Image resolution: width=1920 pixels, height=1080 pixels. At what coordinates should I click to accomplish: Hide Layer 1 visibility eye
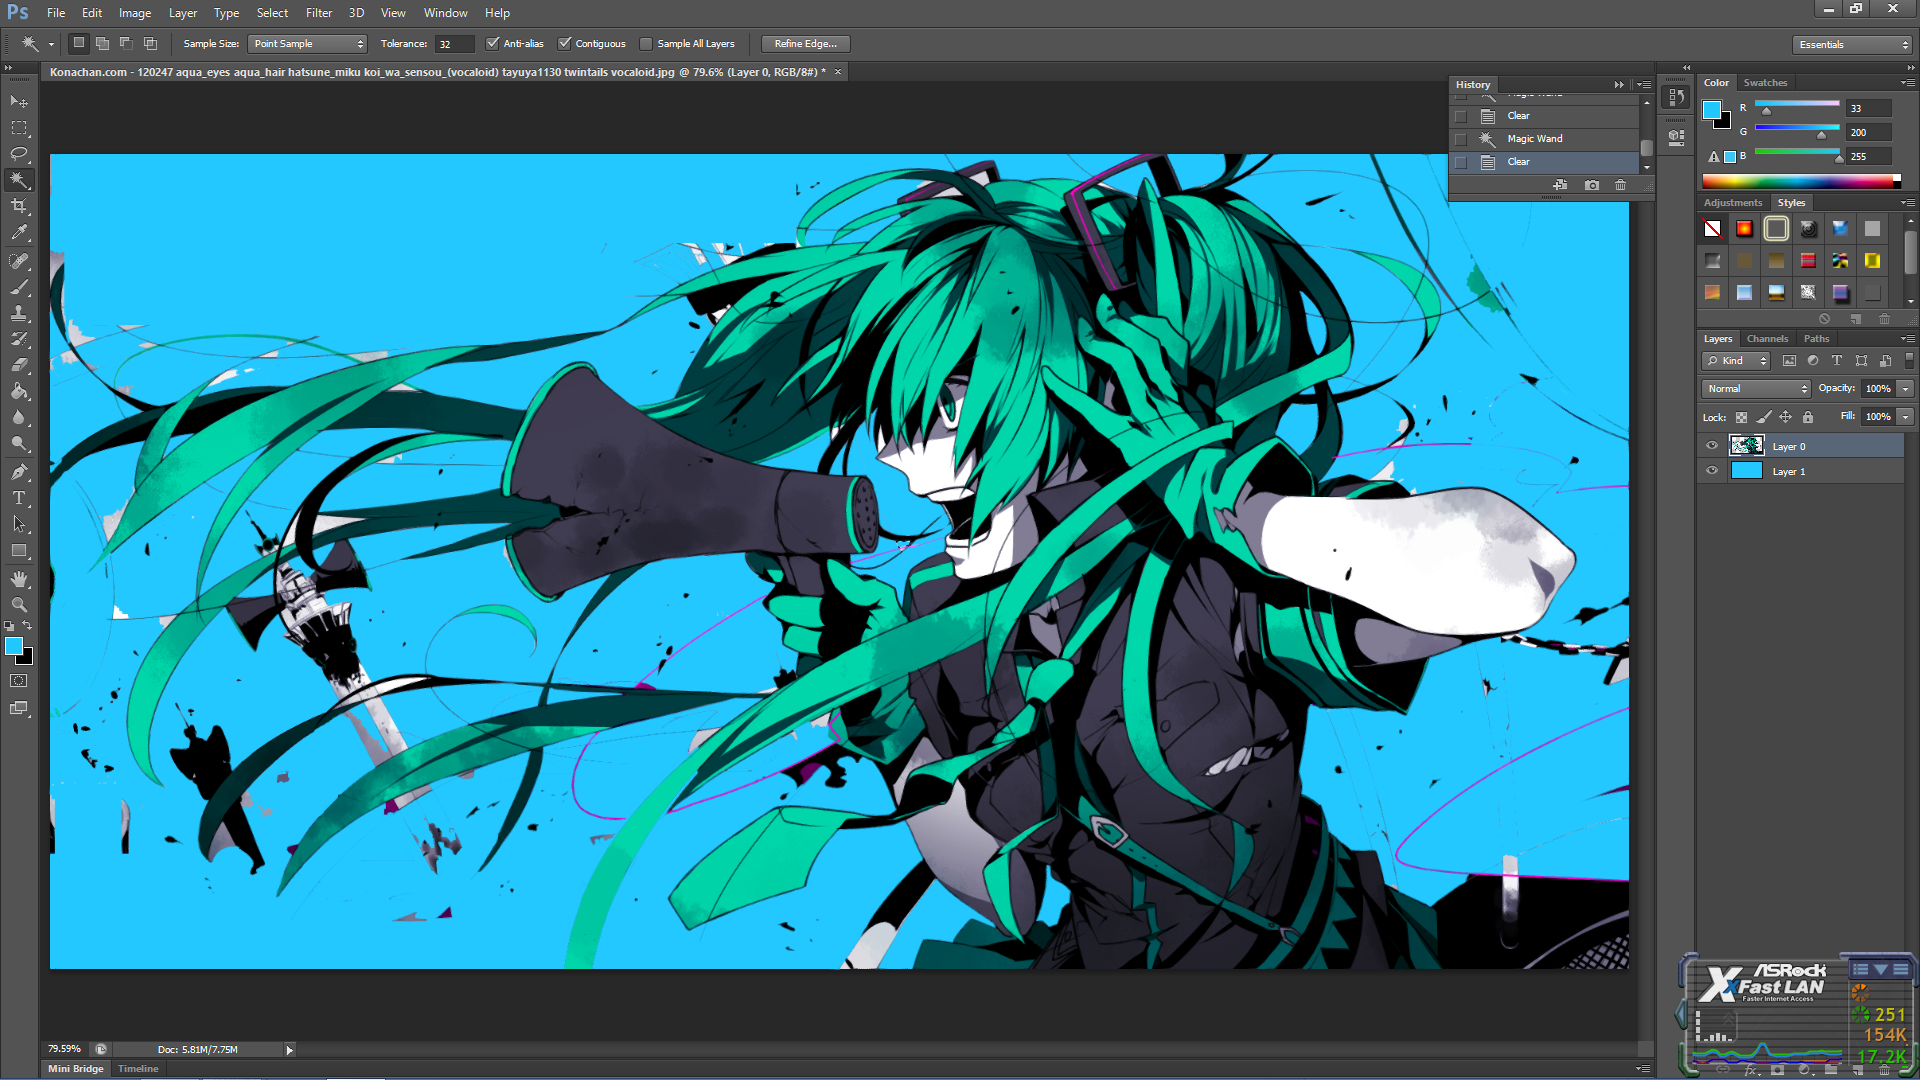pyautogui.click(x=1712, y=471)
